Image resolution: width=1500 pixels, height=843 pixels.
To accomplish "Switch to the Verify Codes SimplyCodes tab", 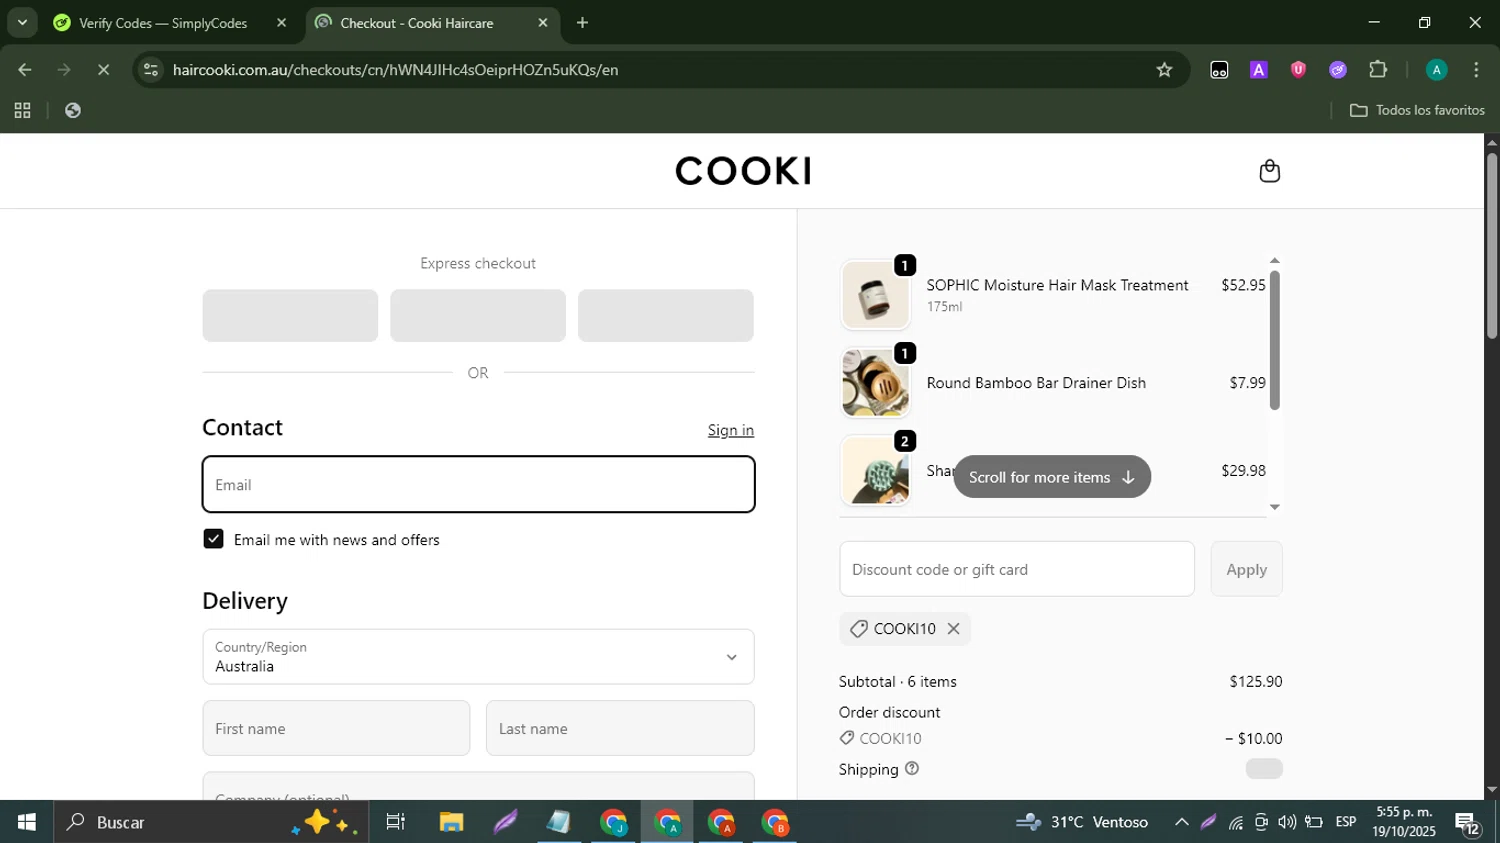I will click(x=164, y=23).
